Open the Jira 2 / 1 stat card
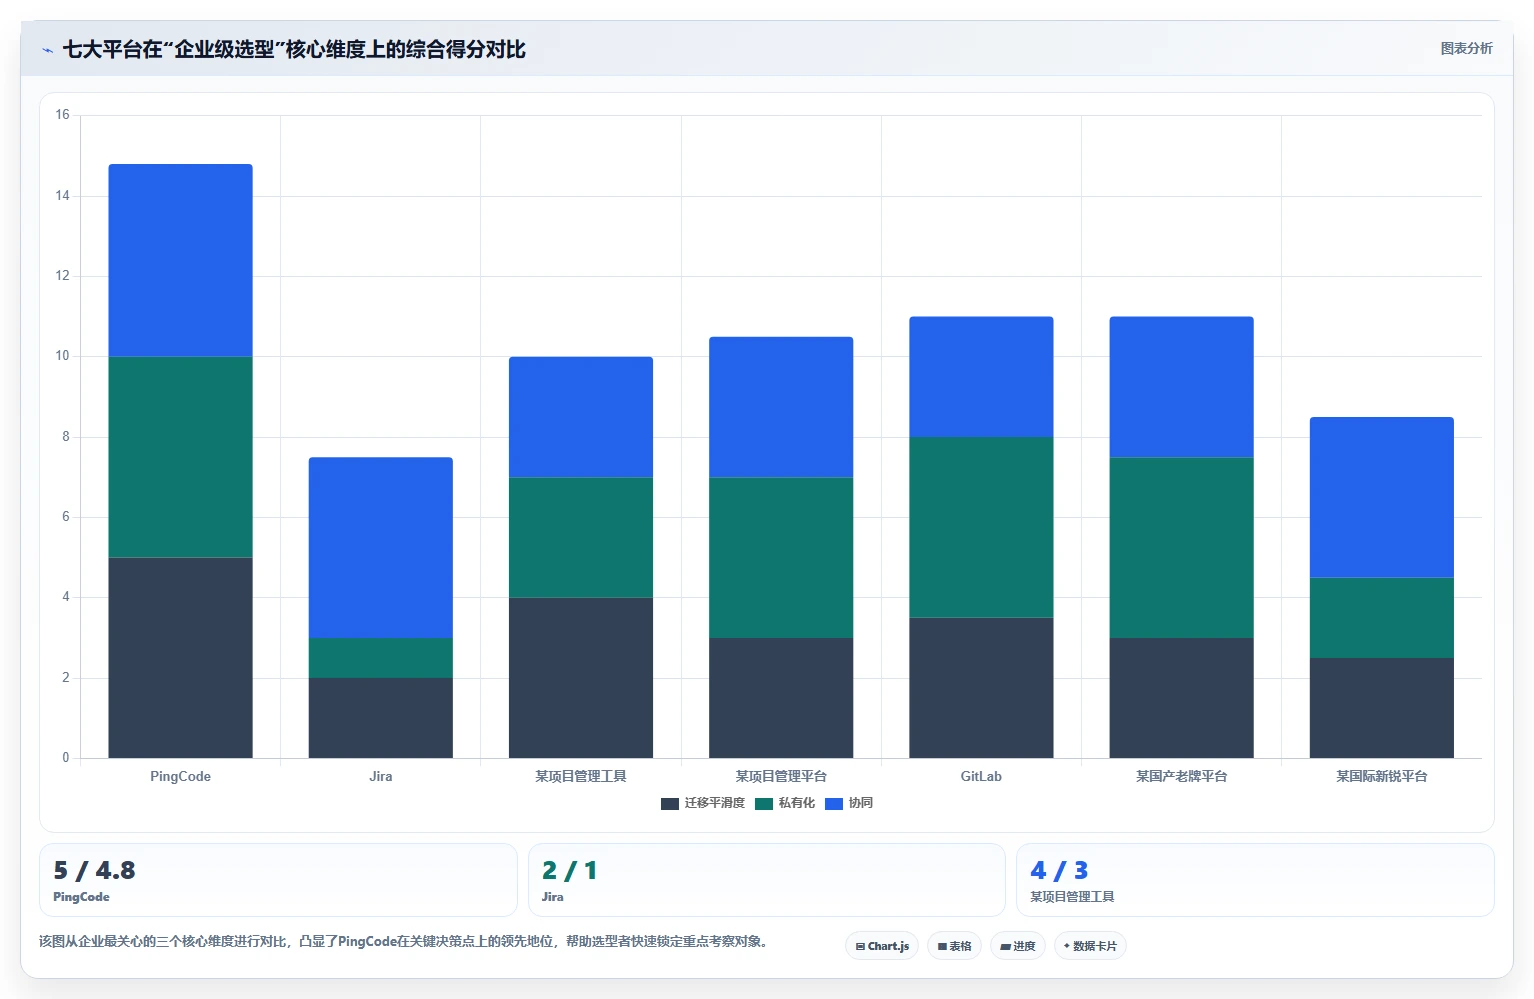 (766, 880)
